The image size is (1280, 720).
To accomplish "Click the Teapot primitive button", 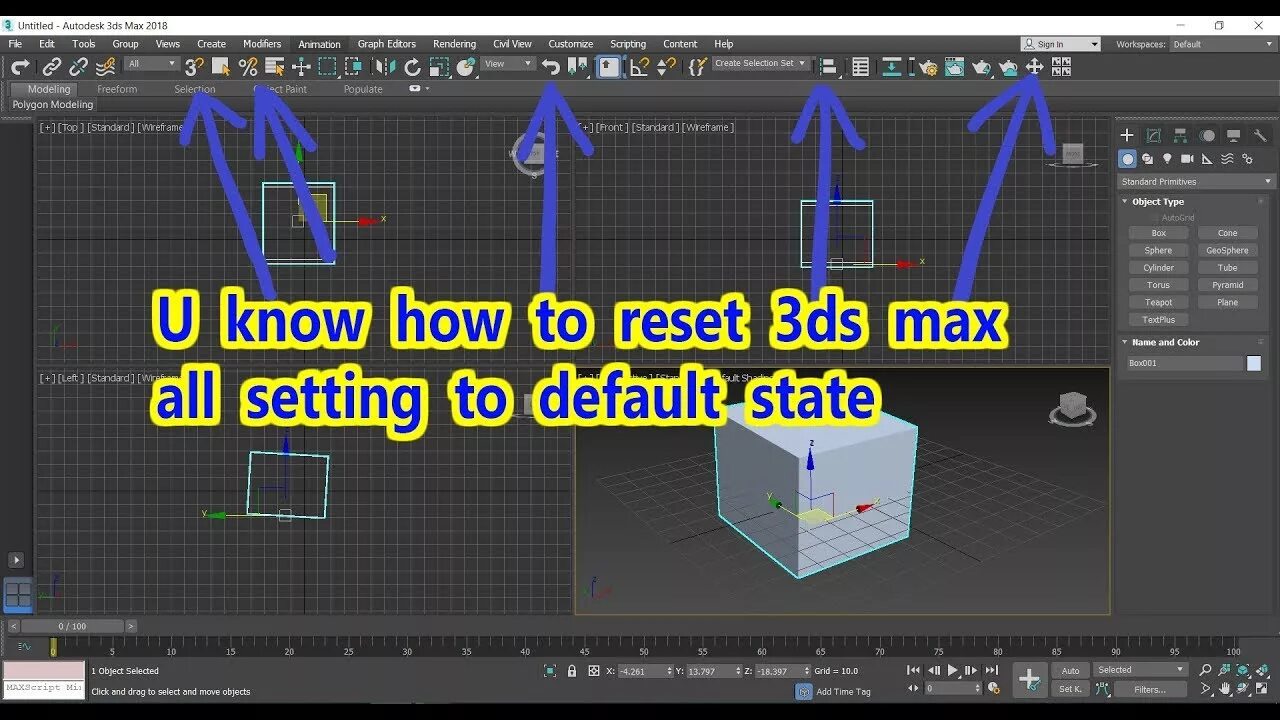I will point(1158,302).
